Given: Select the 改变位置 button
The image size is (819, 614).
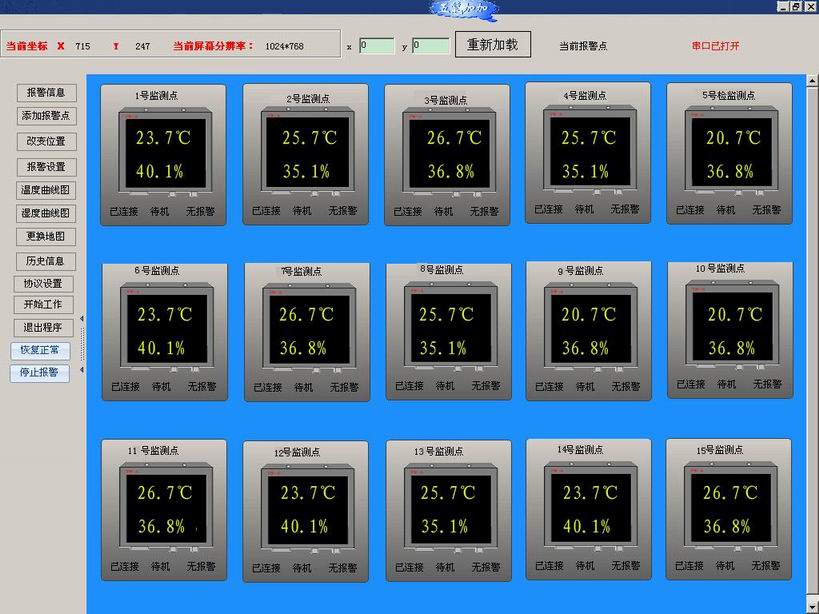Looking at the screenshot, I should click(46, 141).
